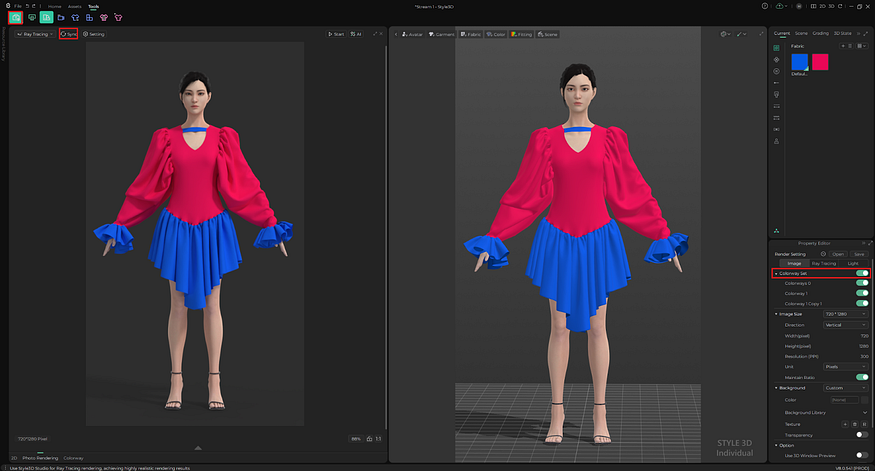875x471 pixels.
Task: Switch to the Home menu tab
Action: coord(55,6)
